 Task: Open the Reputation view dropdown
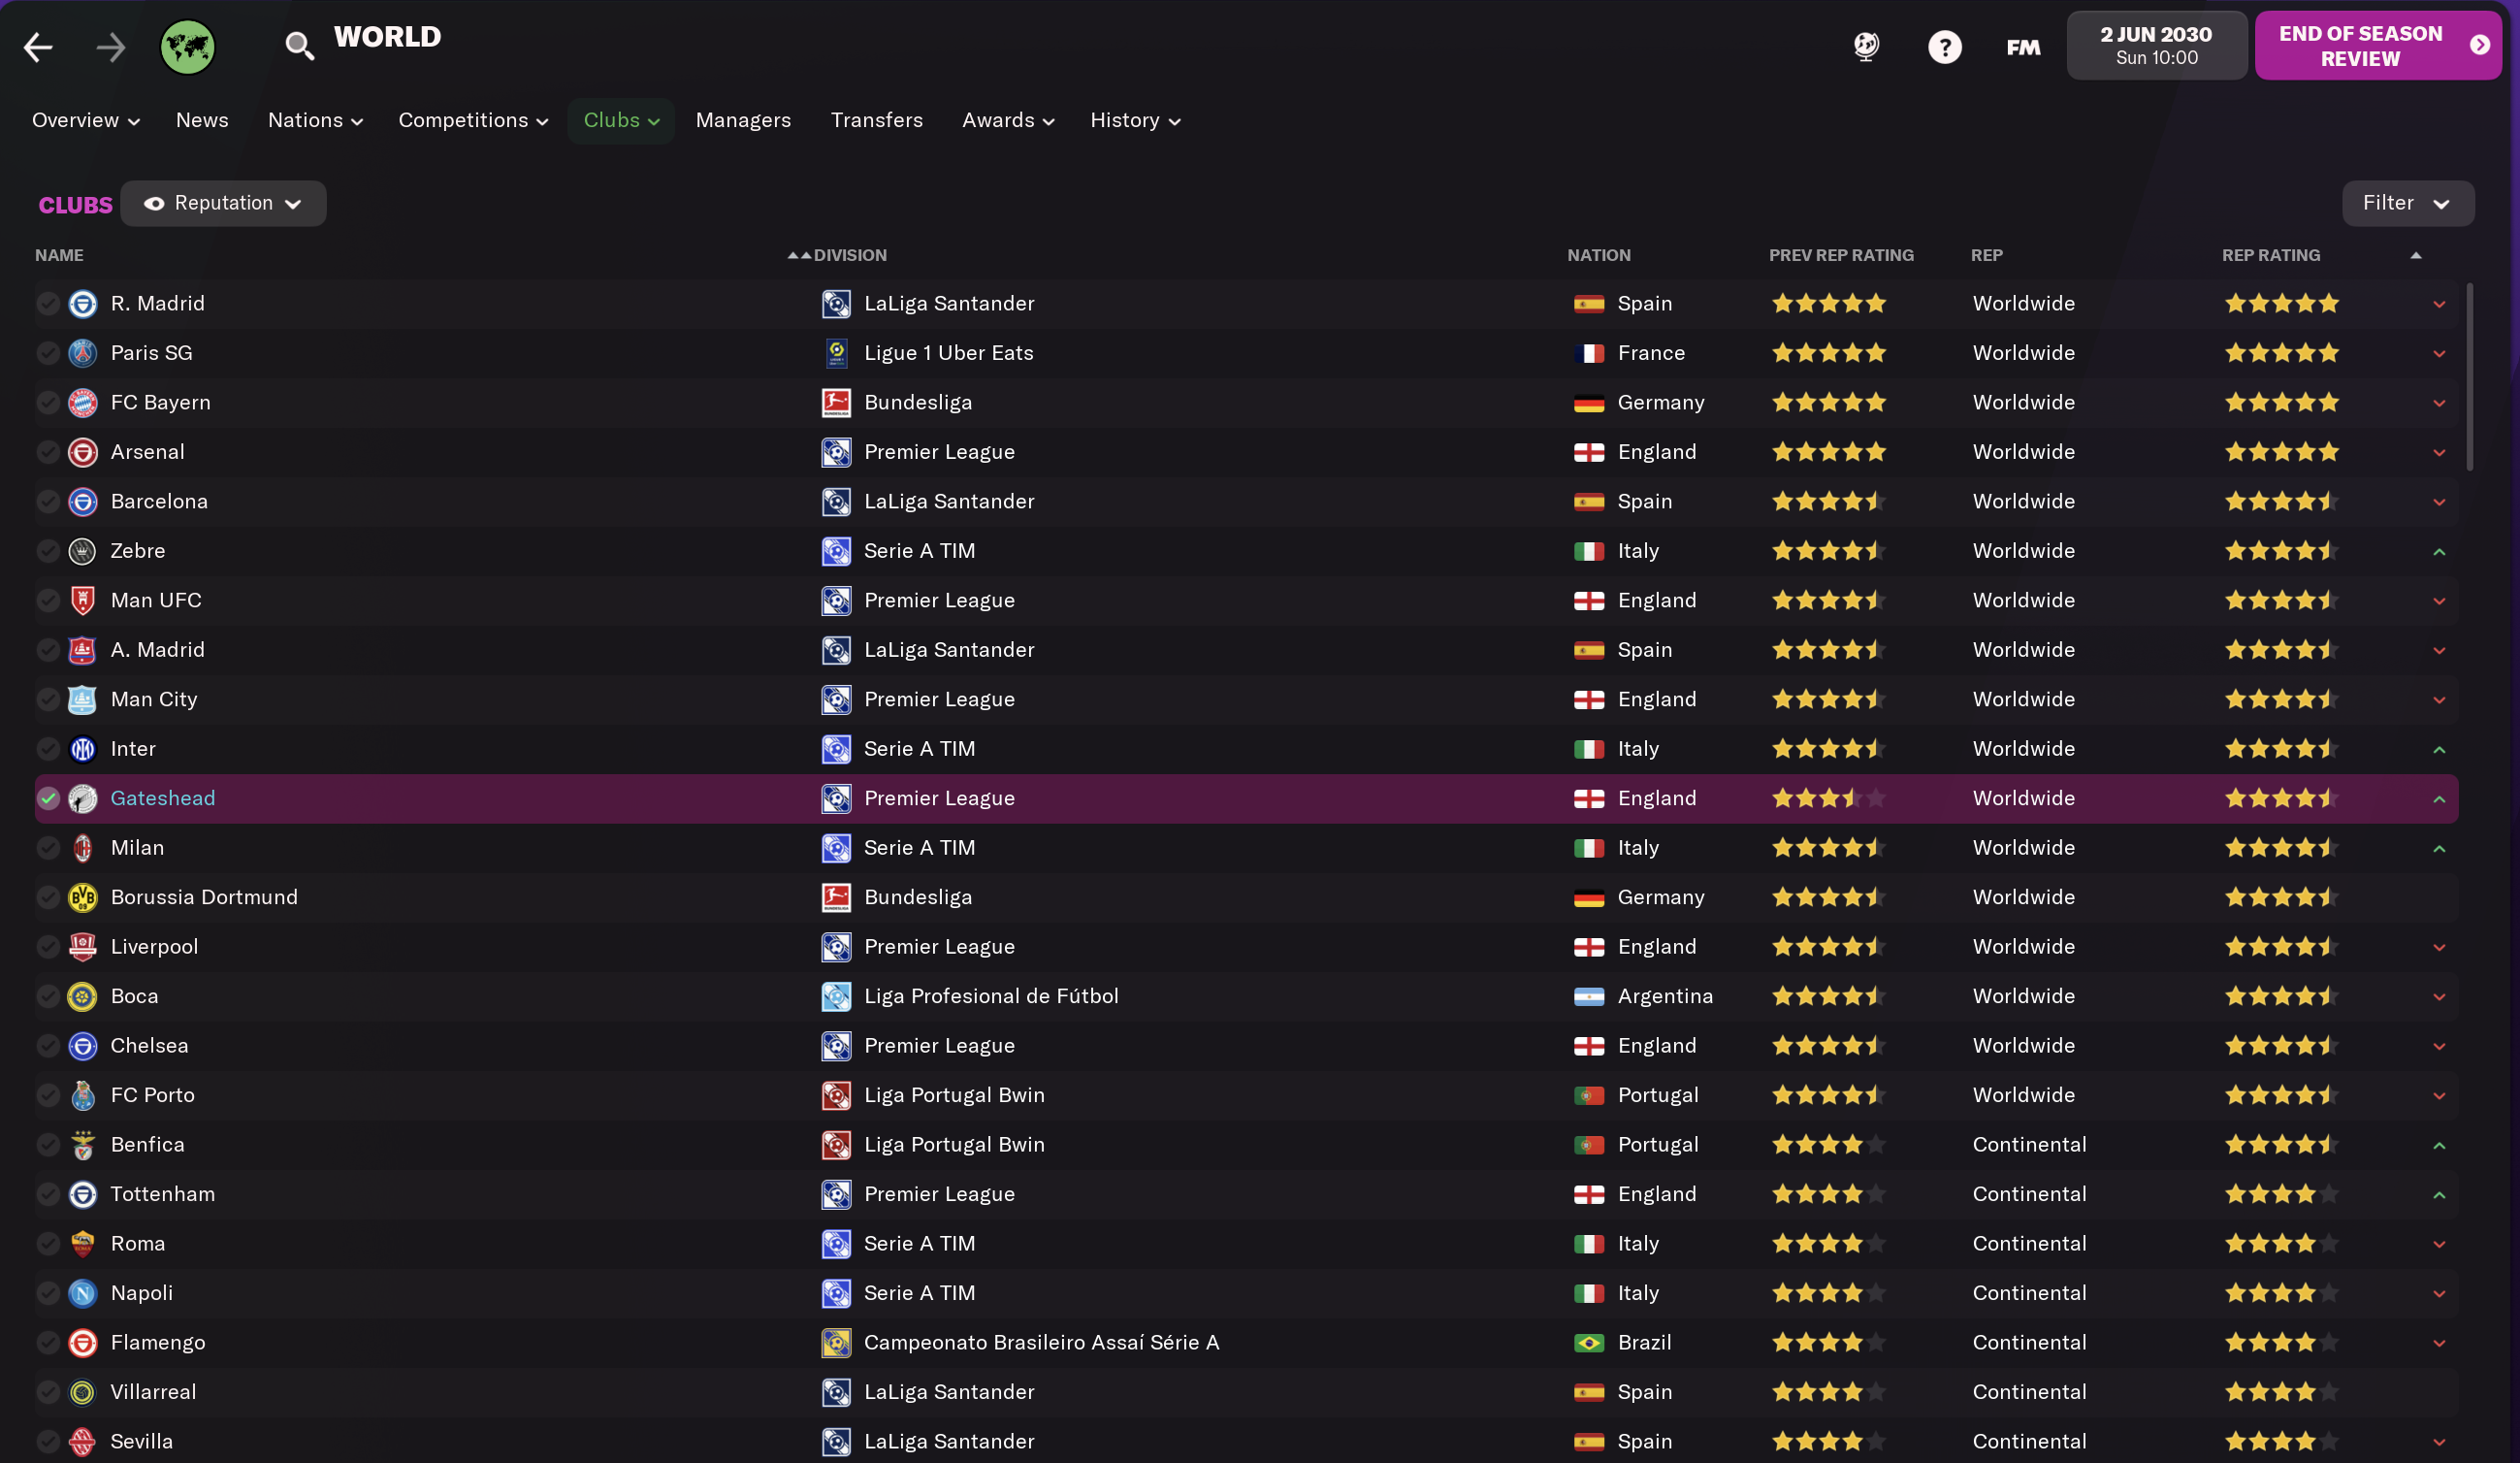tap(223, 203)
